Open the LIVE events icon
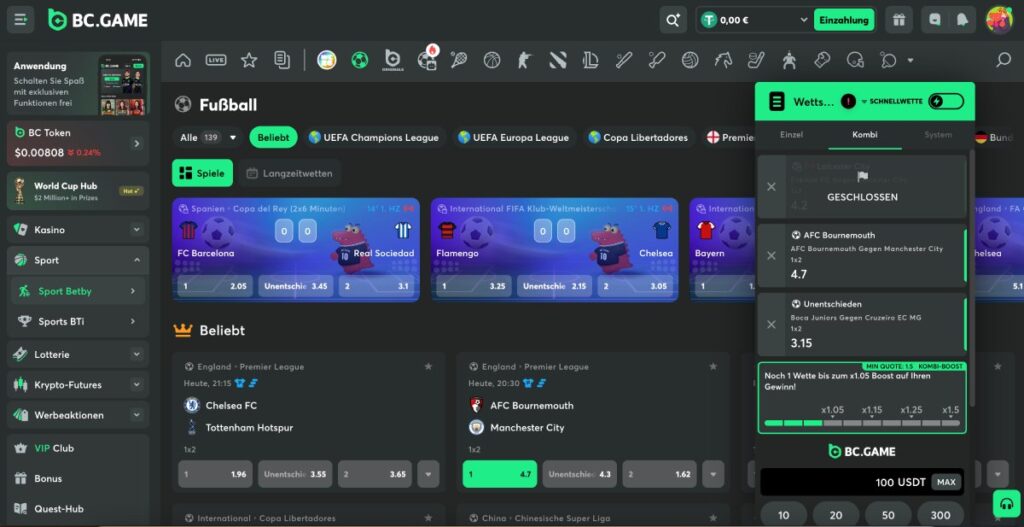The image size is (1024, 527). pos(216,61)
